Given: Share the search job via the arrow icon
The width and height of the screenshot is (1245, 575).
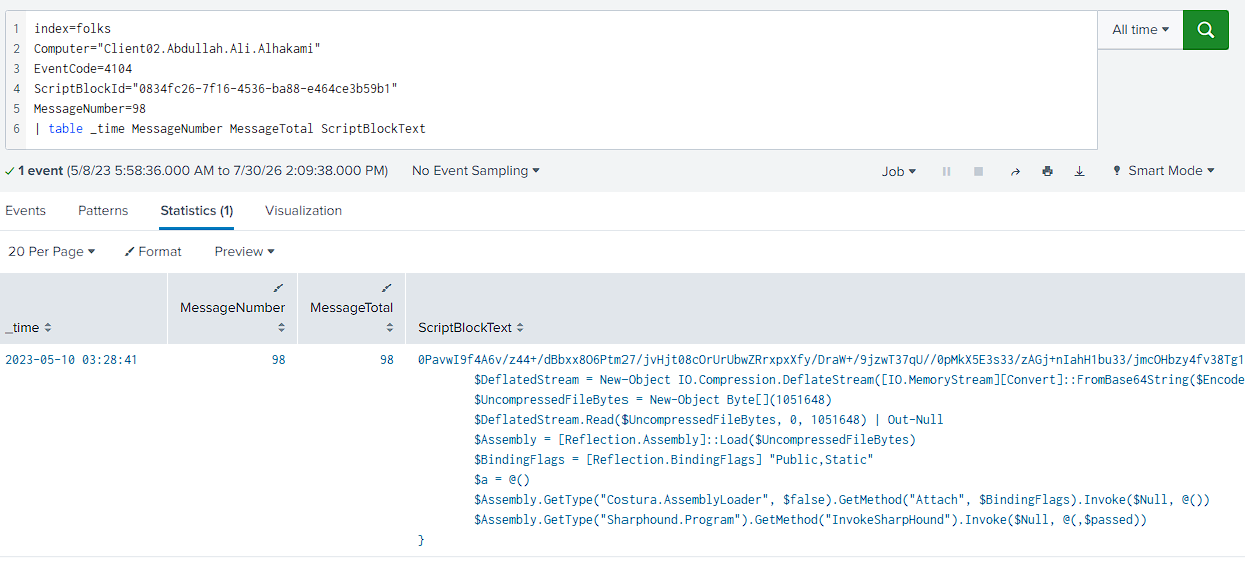Looking at the screenshot, I should point(1015,171).
